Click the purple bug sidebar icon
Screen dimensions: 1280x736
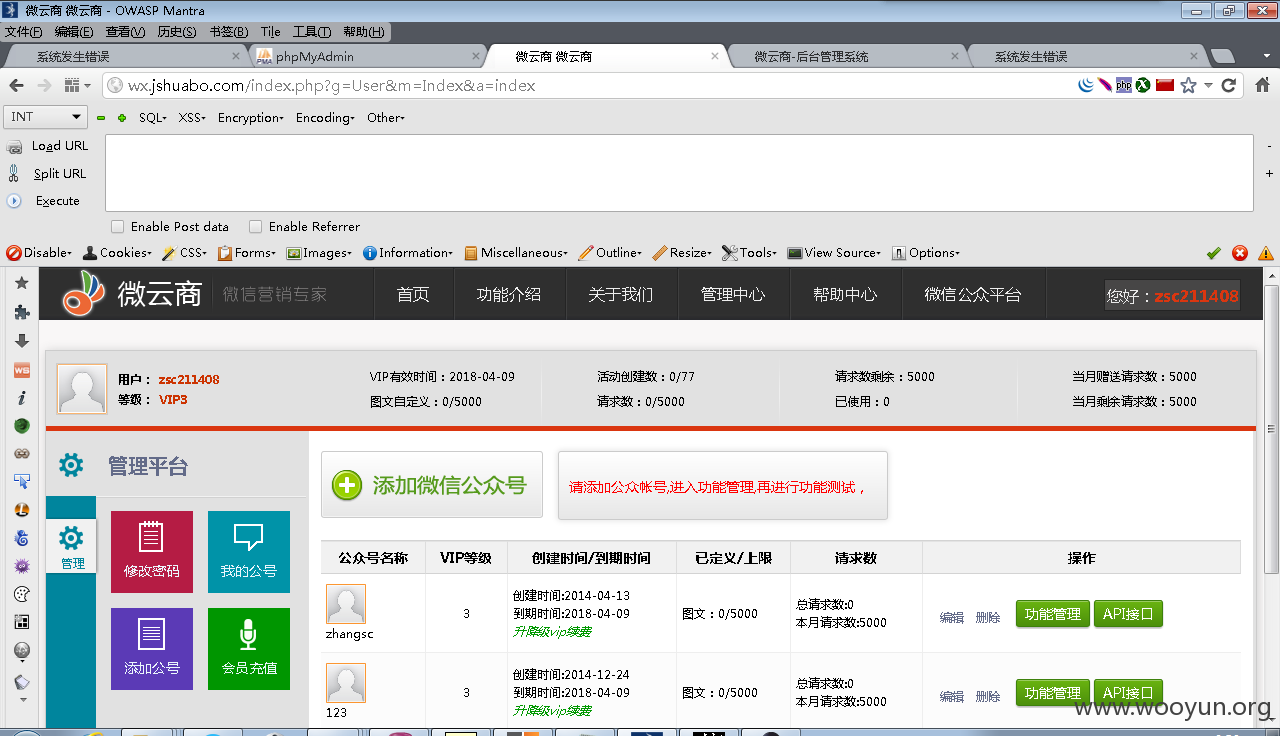[x=22, y=566]
